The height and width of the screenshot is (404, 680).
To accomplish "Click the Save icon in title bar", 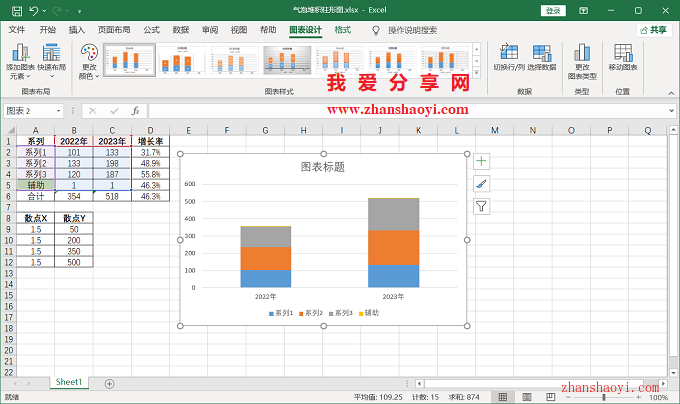I will [x=16, y=10].
